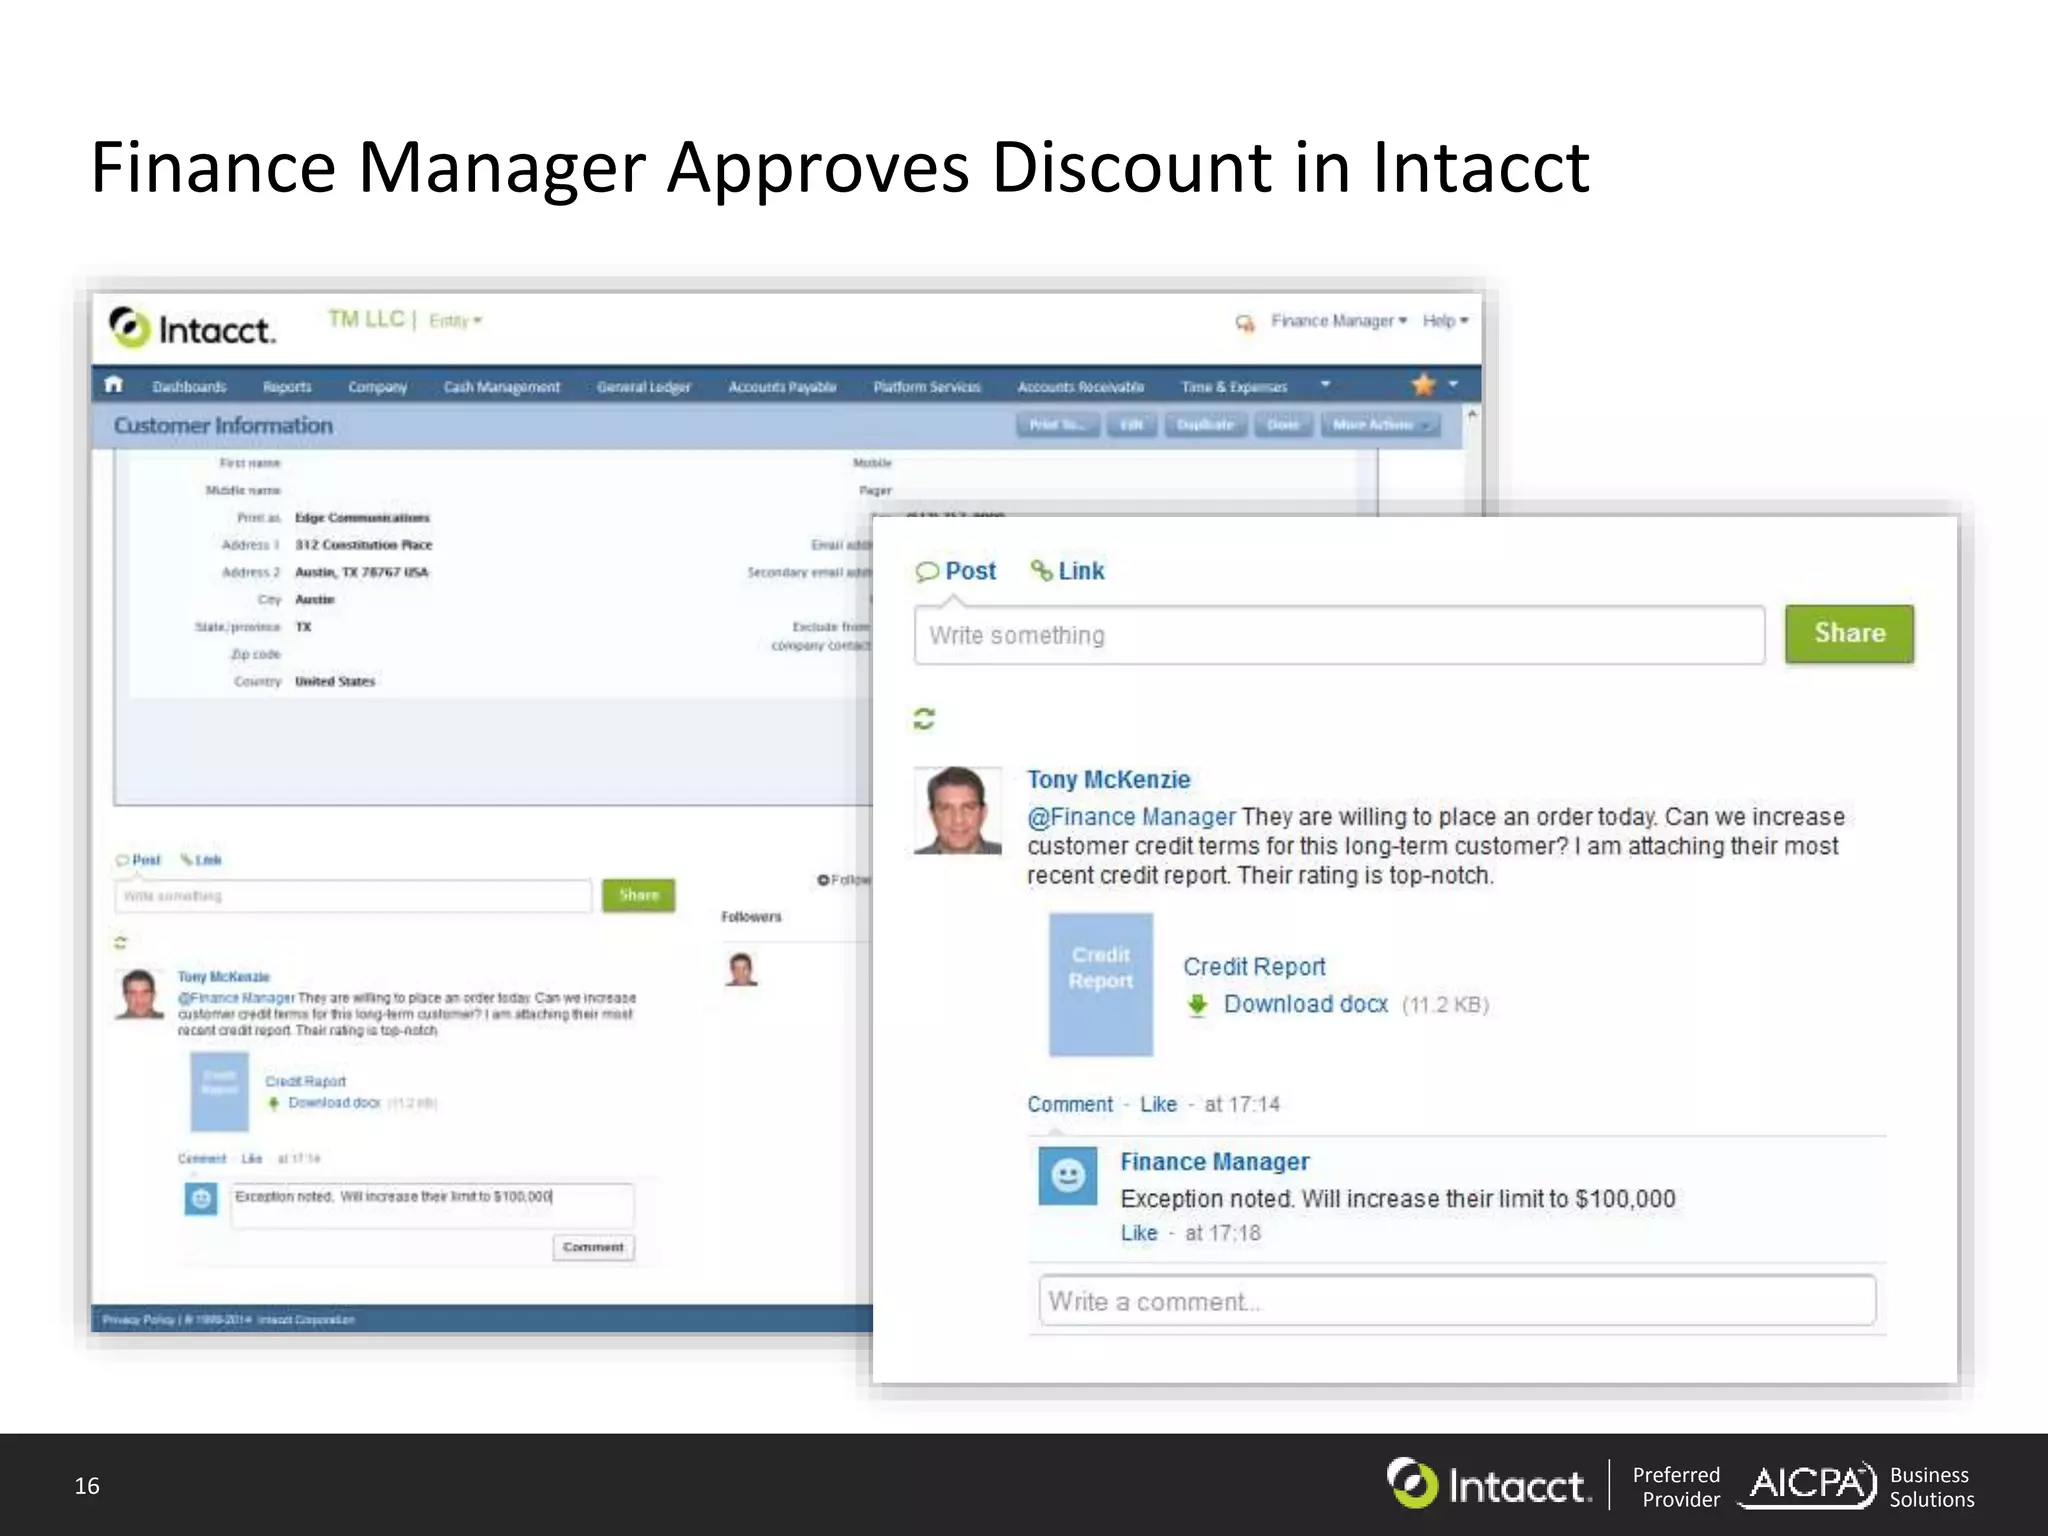Click the Follow link above Followers
Viewport: 2048px width, 1536px height.
(x=845, y=880)
